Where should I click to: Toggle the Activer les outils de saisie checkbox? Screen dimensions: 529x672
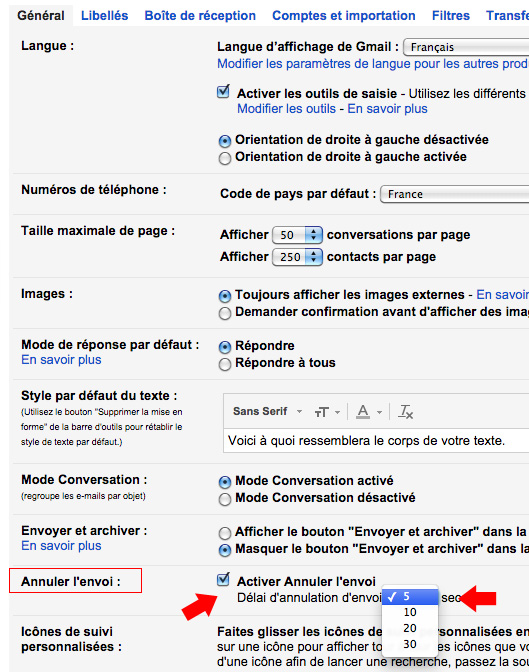pos(223,92)
